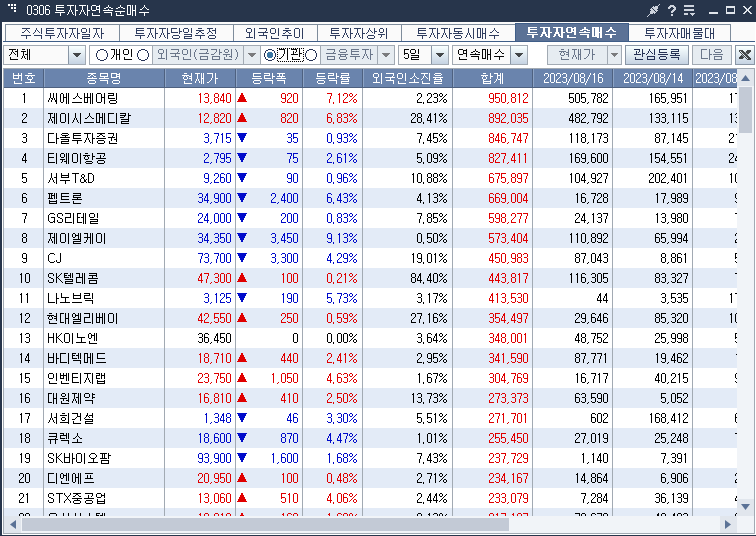
Task: Sort by 합계 column header
Action: coord(492,78)
